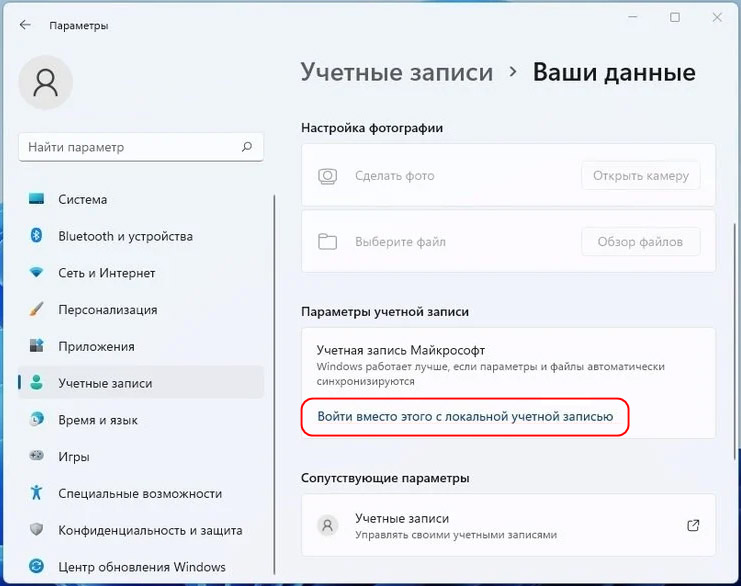Click the Игры gamepad icon
This screenshot has width=741, height=586.
(x=36, y=456)
